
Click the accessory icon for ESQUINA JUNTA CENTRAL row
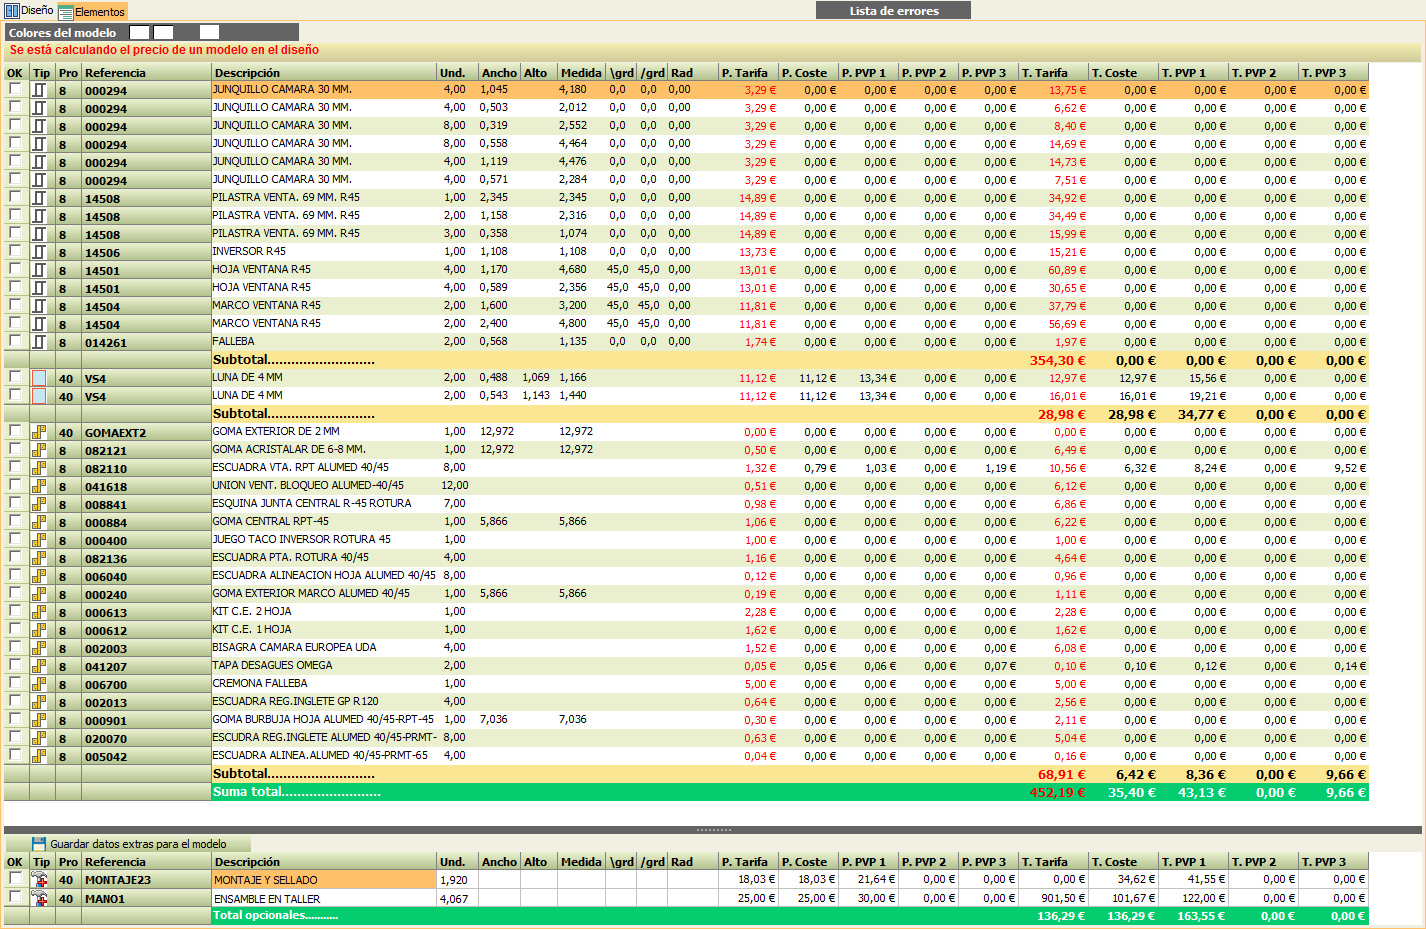pos(40,504)
